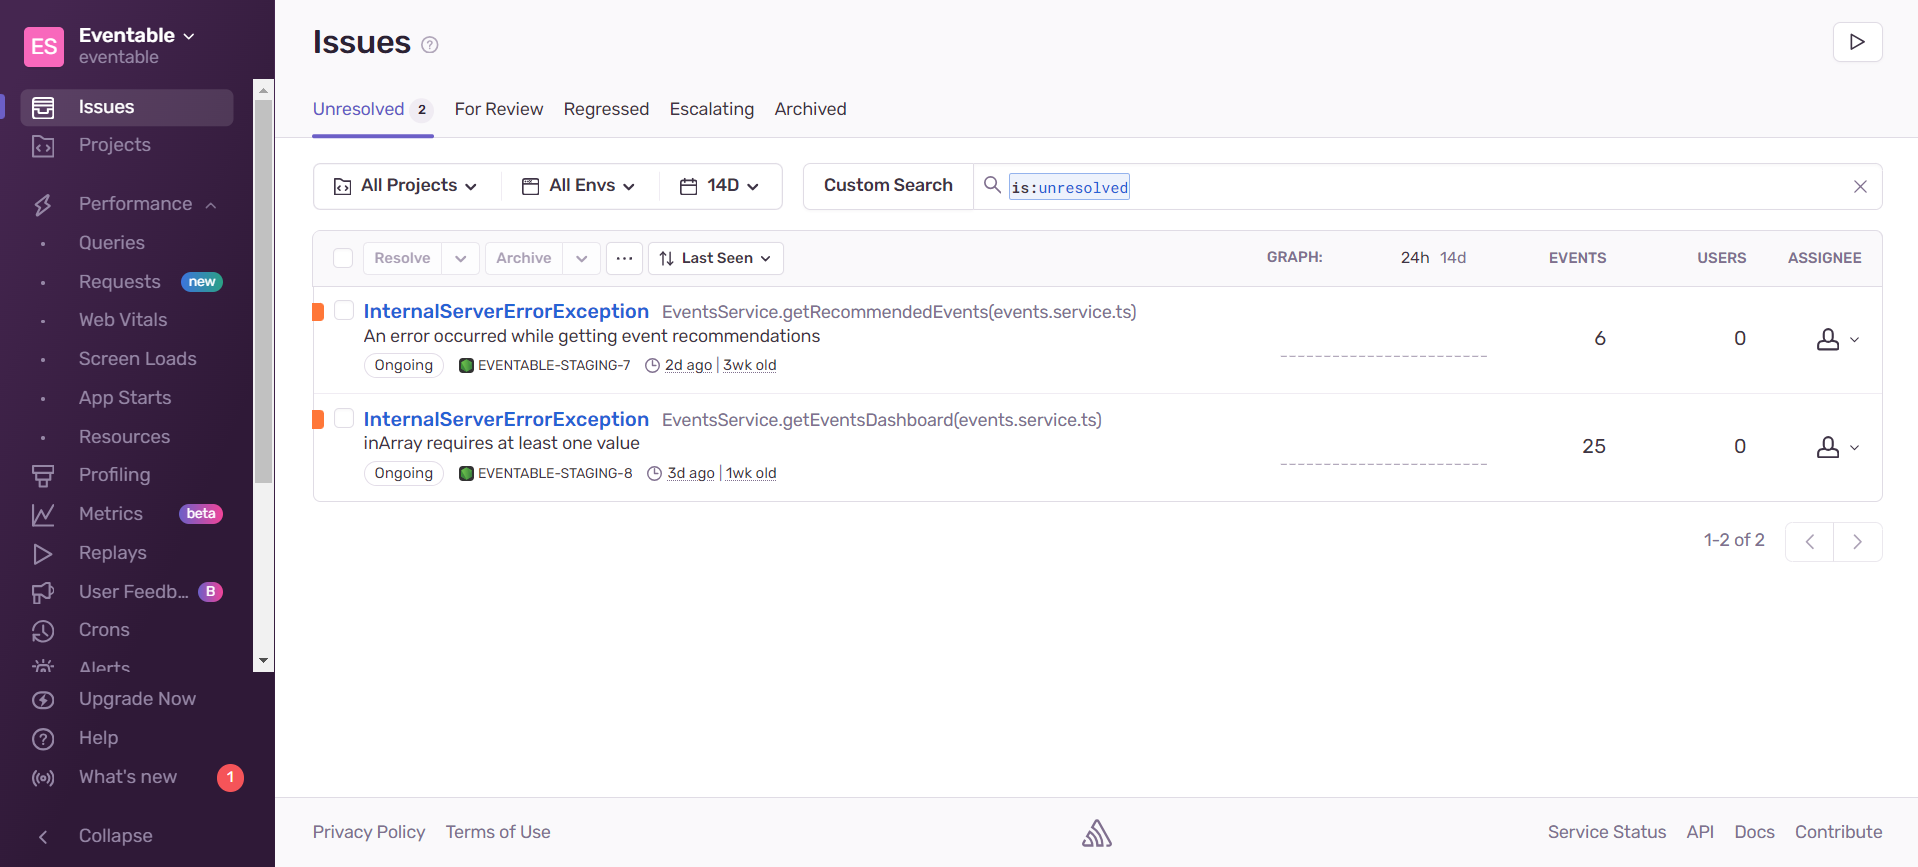Toggle the select-all issues checkbox

[343, 258]
